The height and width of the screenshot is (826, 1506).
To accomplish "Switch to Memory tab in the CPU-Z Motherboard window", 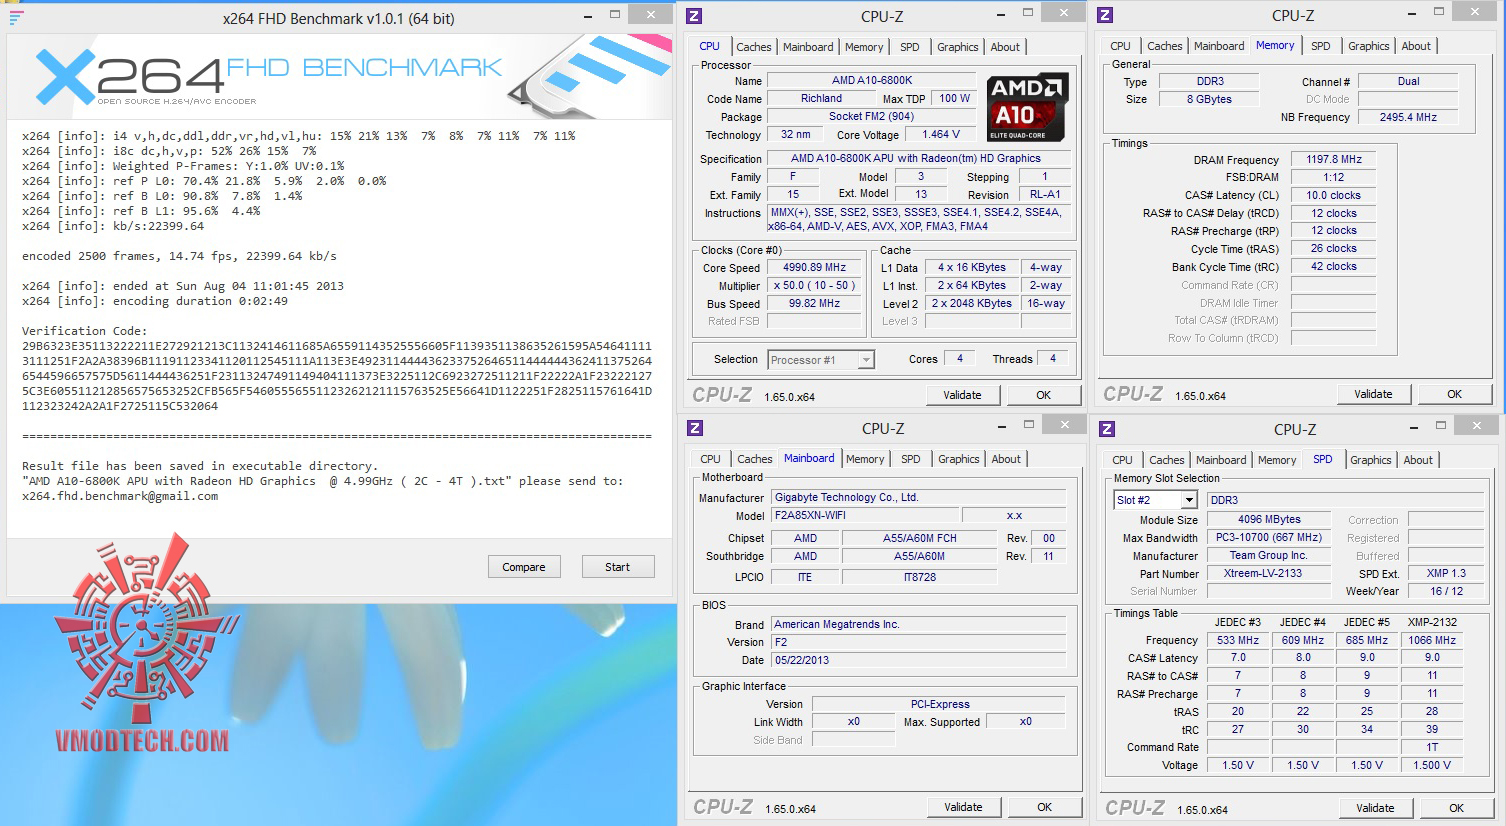I will click(865, 459).
